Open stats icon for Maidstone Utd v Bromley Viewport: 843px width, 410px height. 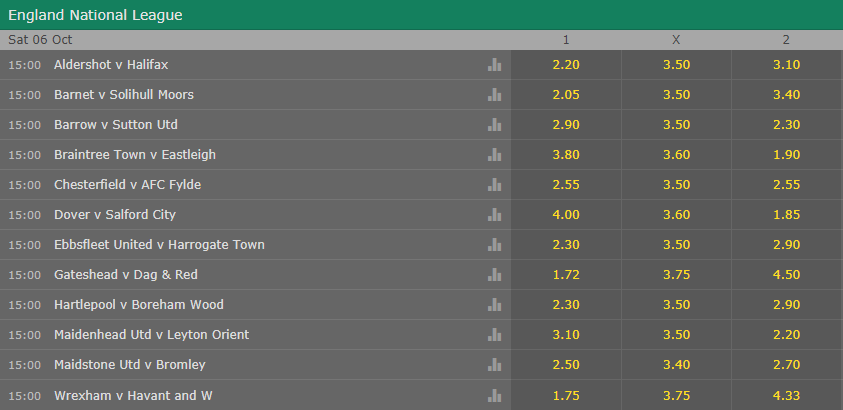tap(494, 365)
